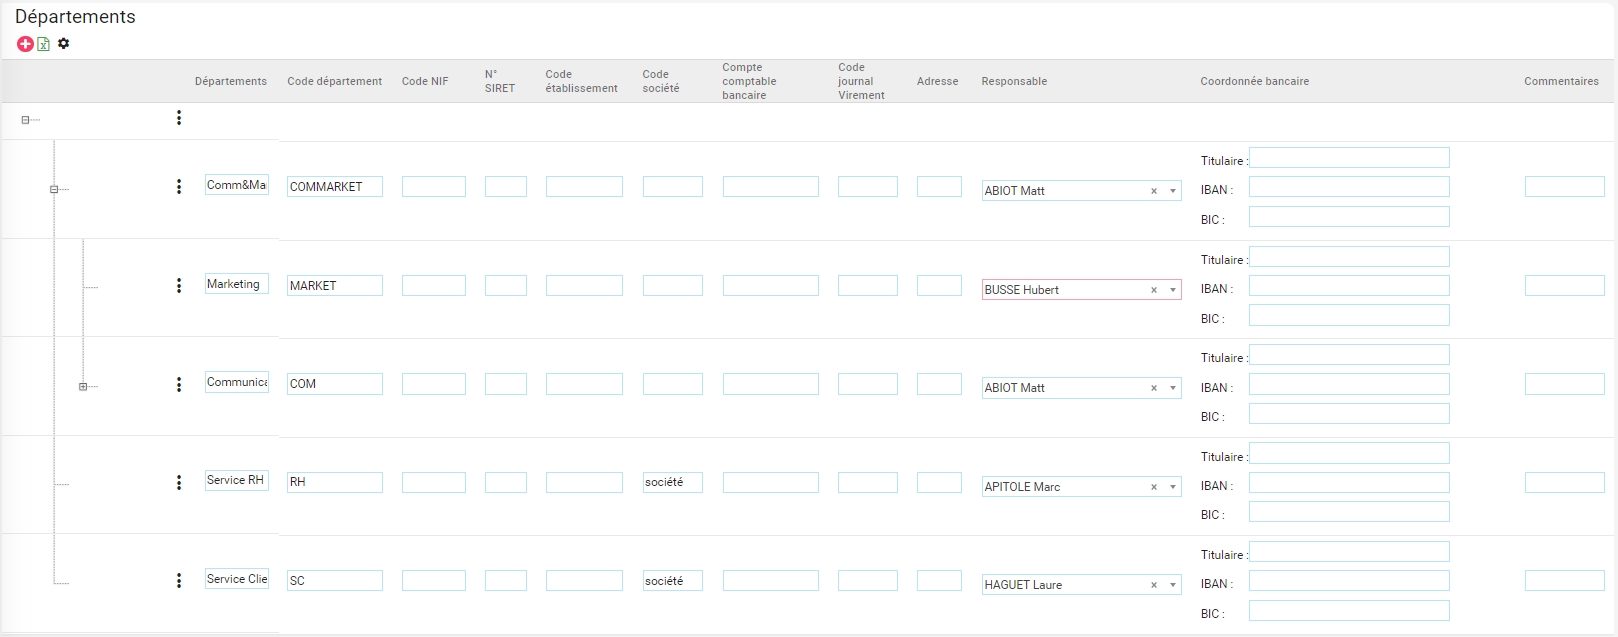Open HAGUET Laure responsable dropdown arrow
The width and height of the screenshot is (1618, 637).
coord(1173,585)
